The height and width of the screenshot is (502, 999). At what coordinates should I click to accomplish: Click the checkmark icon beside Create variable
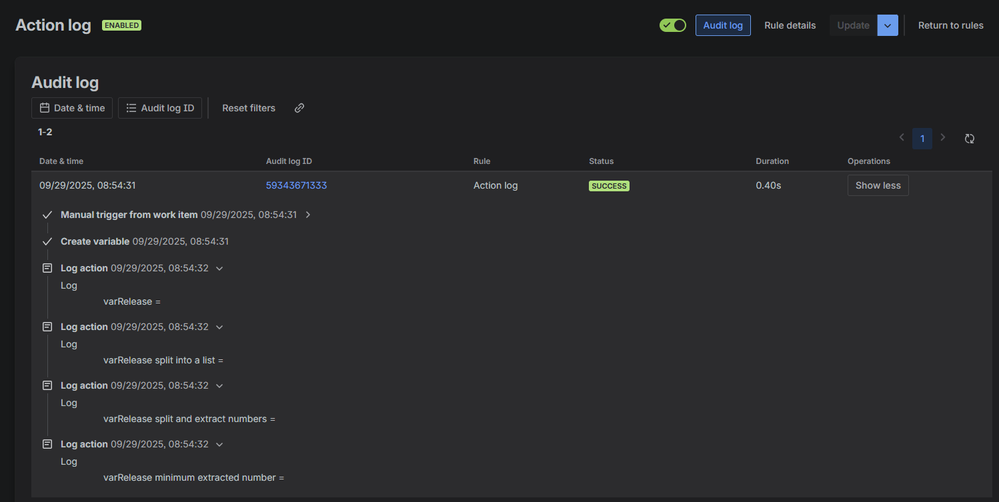[47, 242]
